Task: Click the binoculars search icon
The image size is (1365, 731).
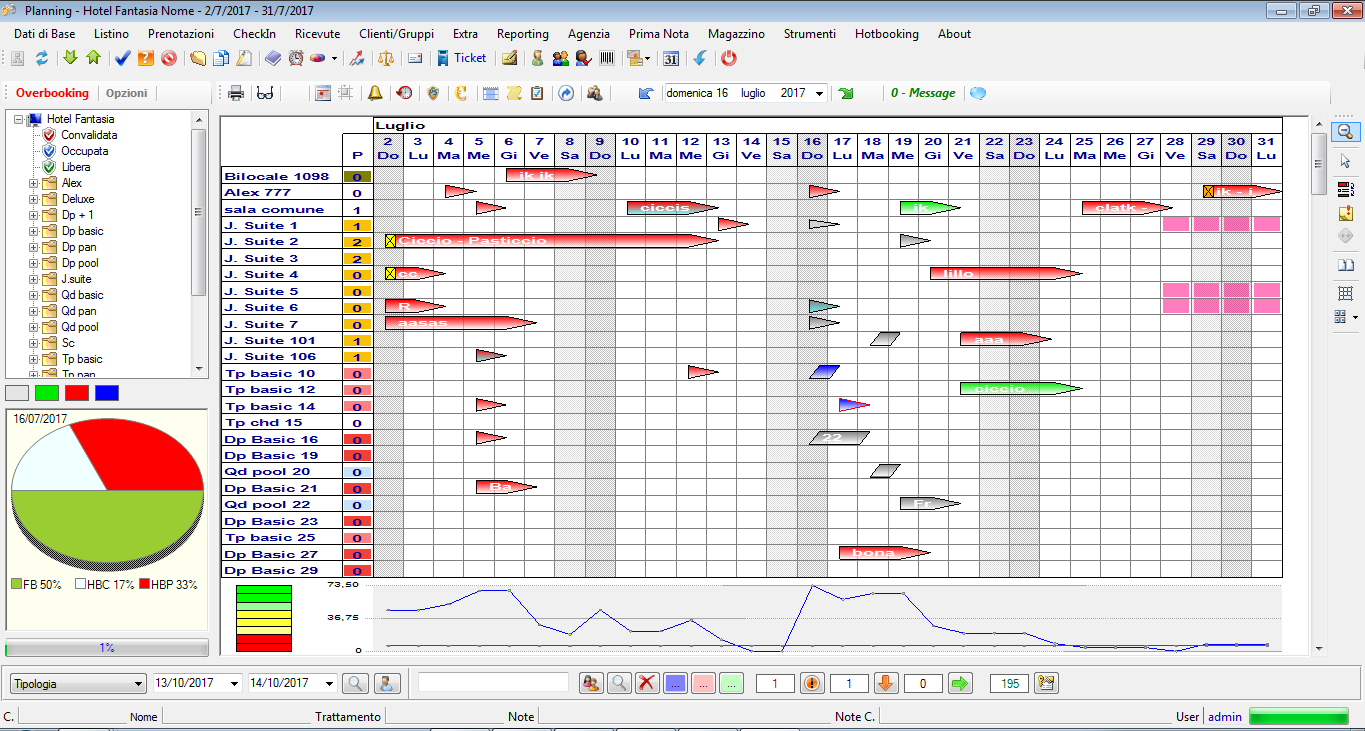Action: point(594,93)
